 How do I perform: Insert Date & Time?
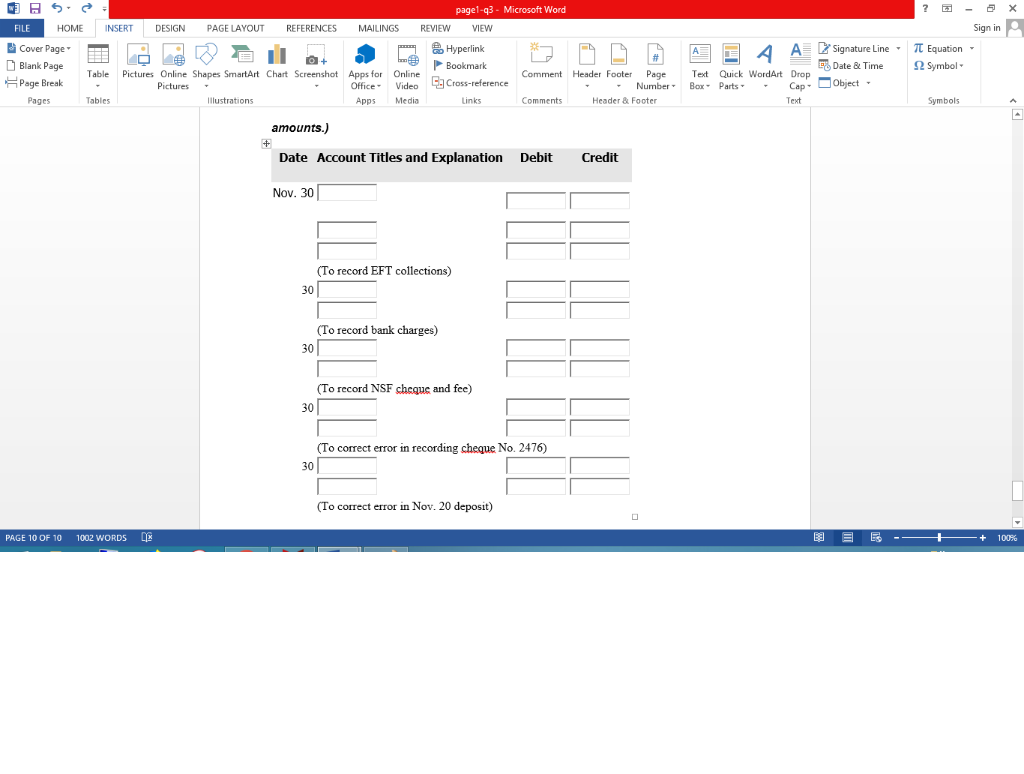(x=851, y=65)
